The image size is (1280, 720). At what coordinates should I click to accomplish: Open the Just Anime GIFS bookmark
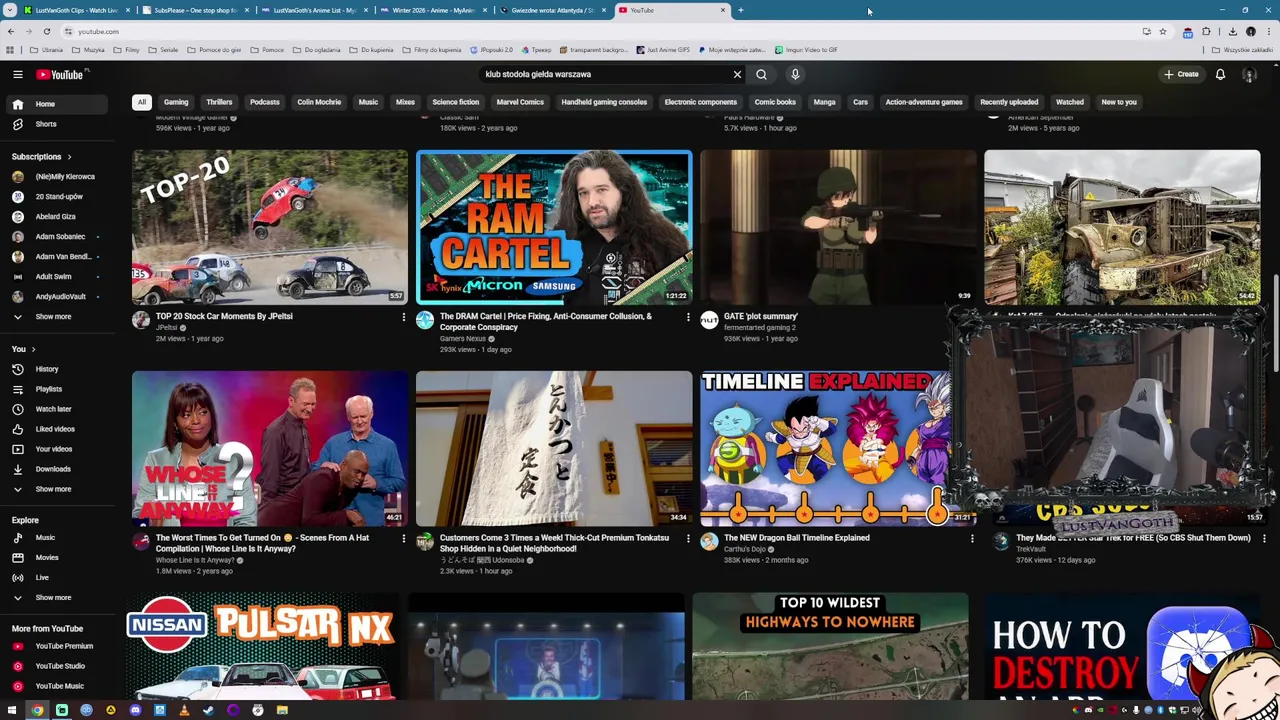[663, 49]
